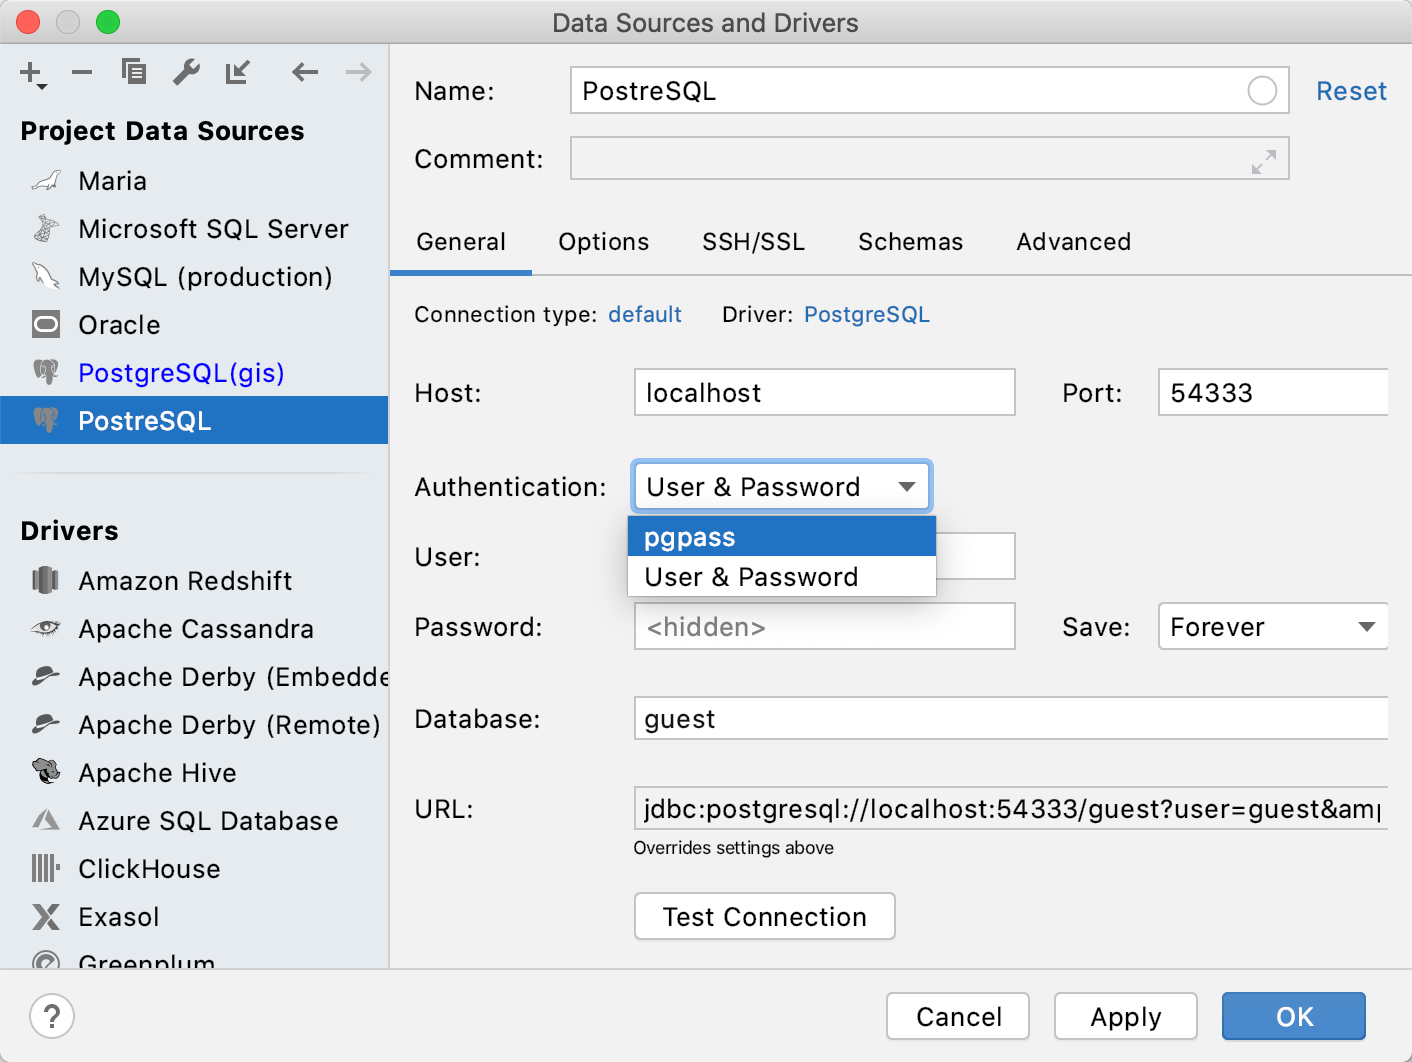The image size is (1412, 1062).
Task: Expand the Comment field with arrows icon
Action: click(x=1264, y=162)
